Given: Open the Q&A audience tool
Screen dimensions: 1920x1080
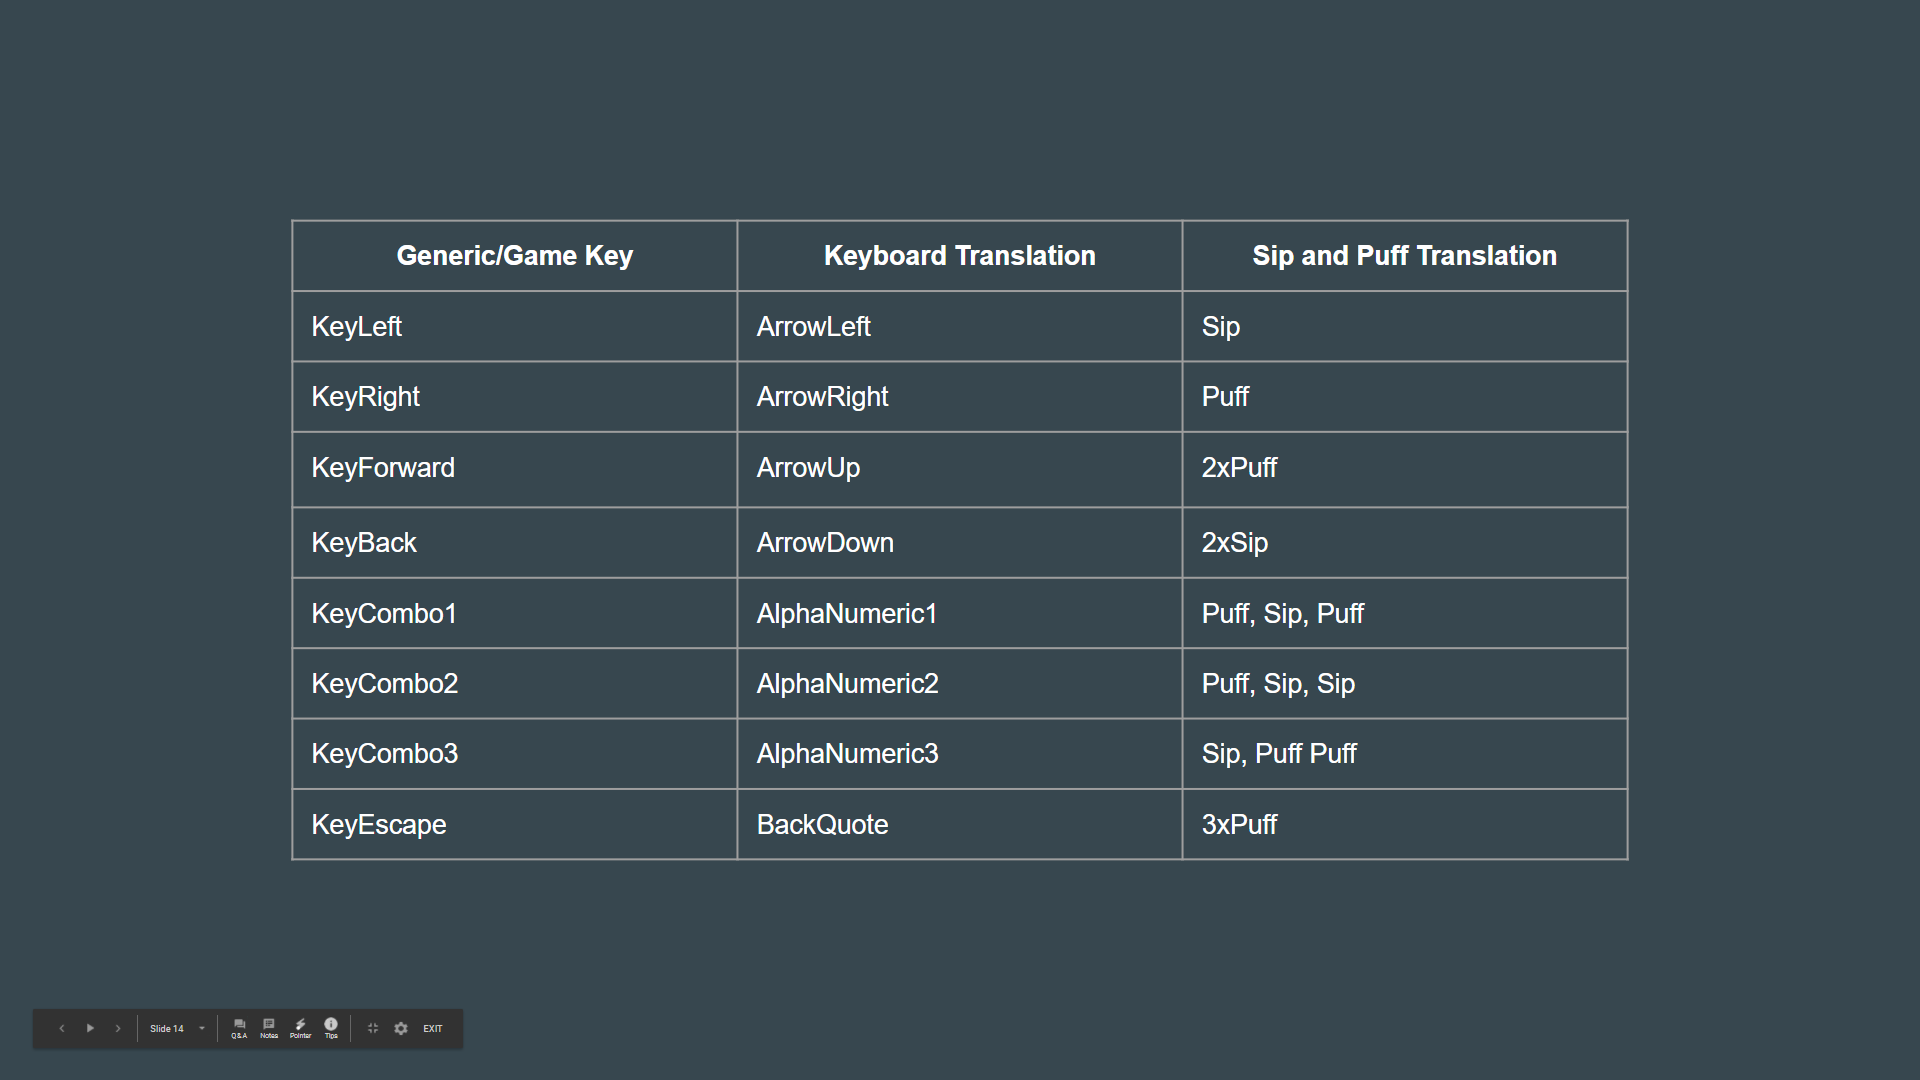Looking at the screenshot, I should point(239,1028).
